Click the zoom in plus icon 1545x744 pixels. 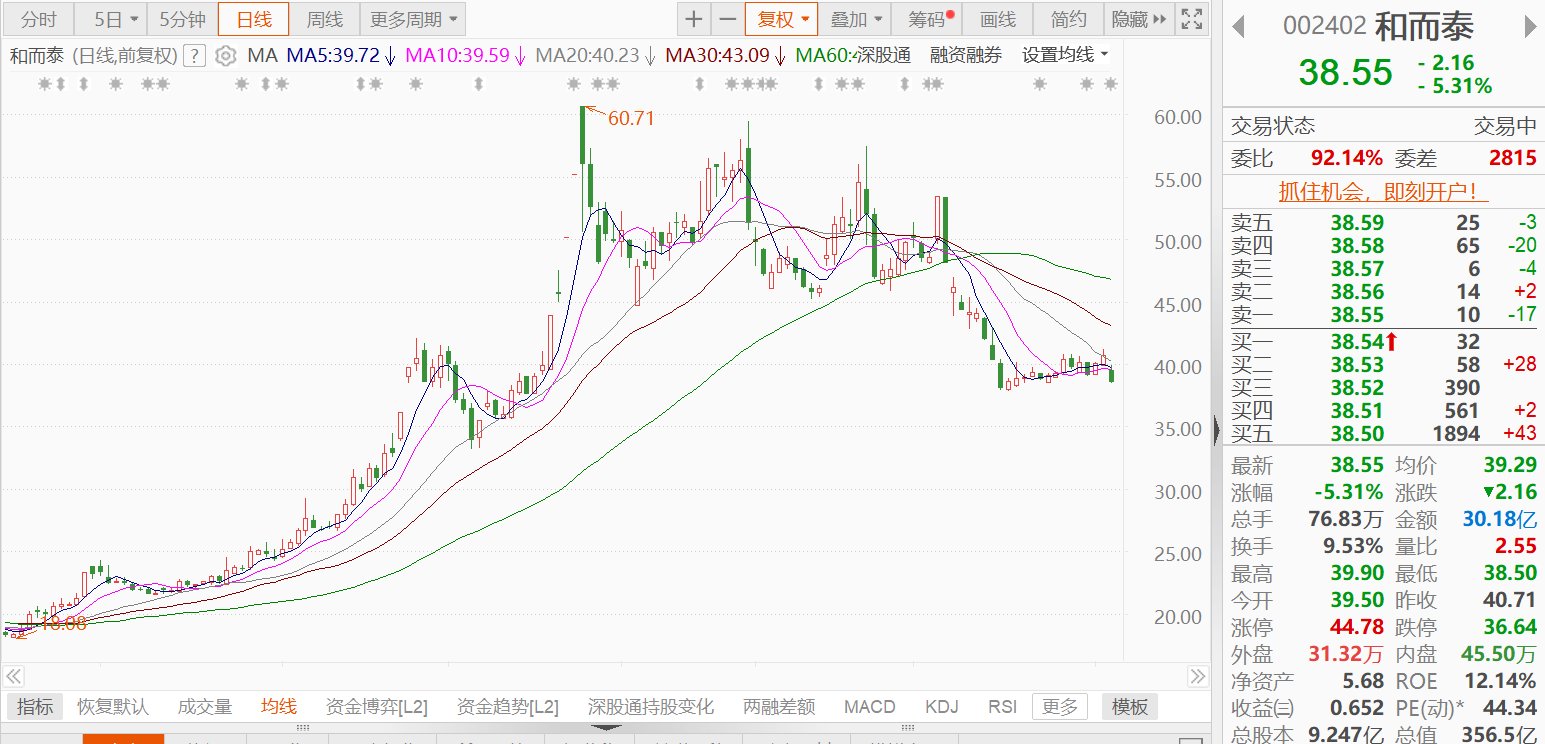click(694, 19)
